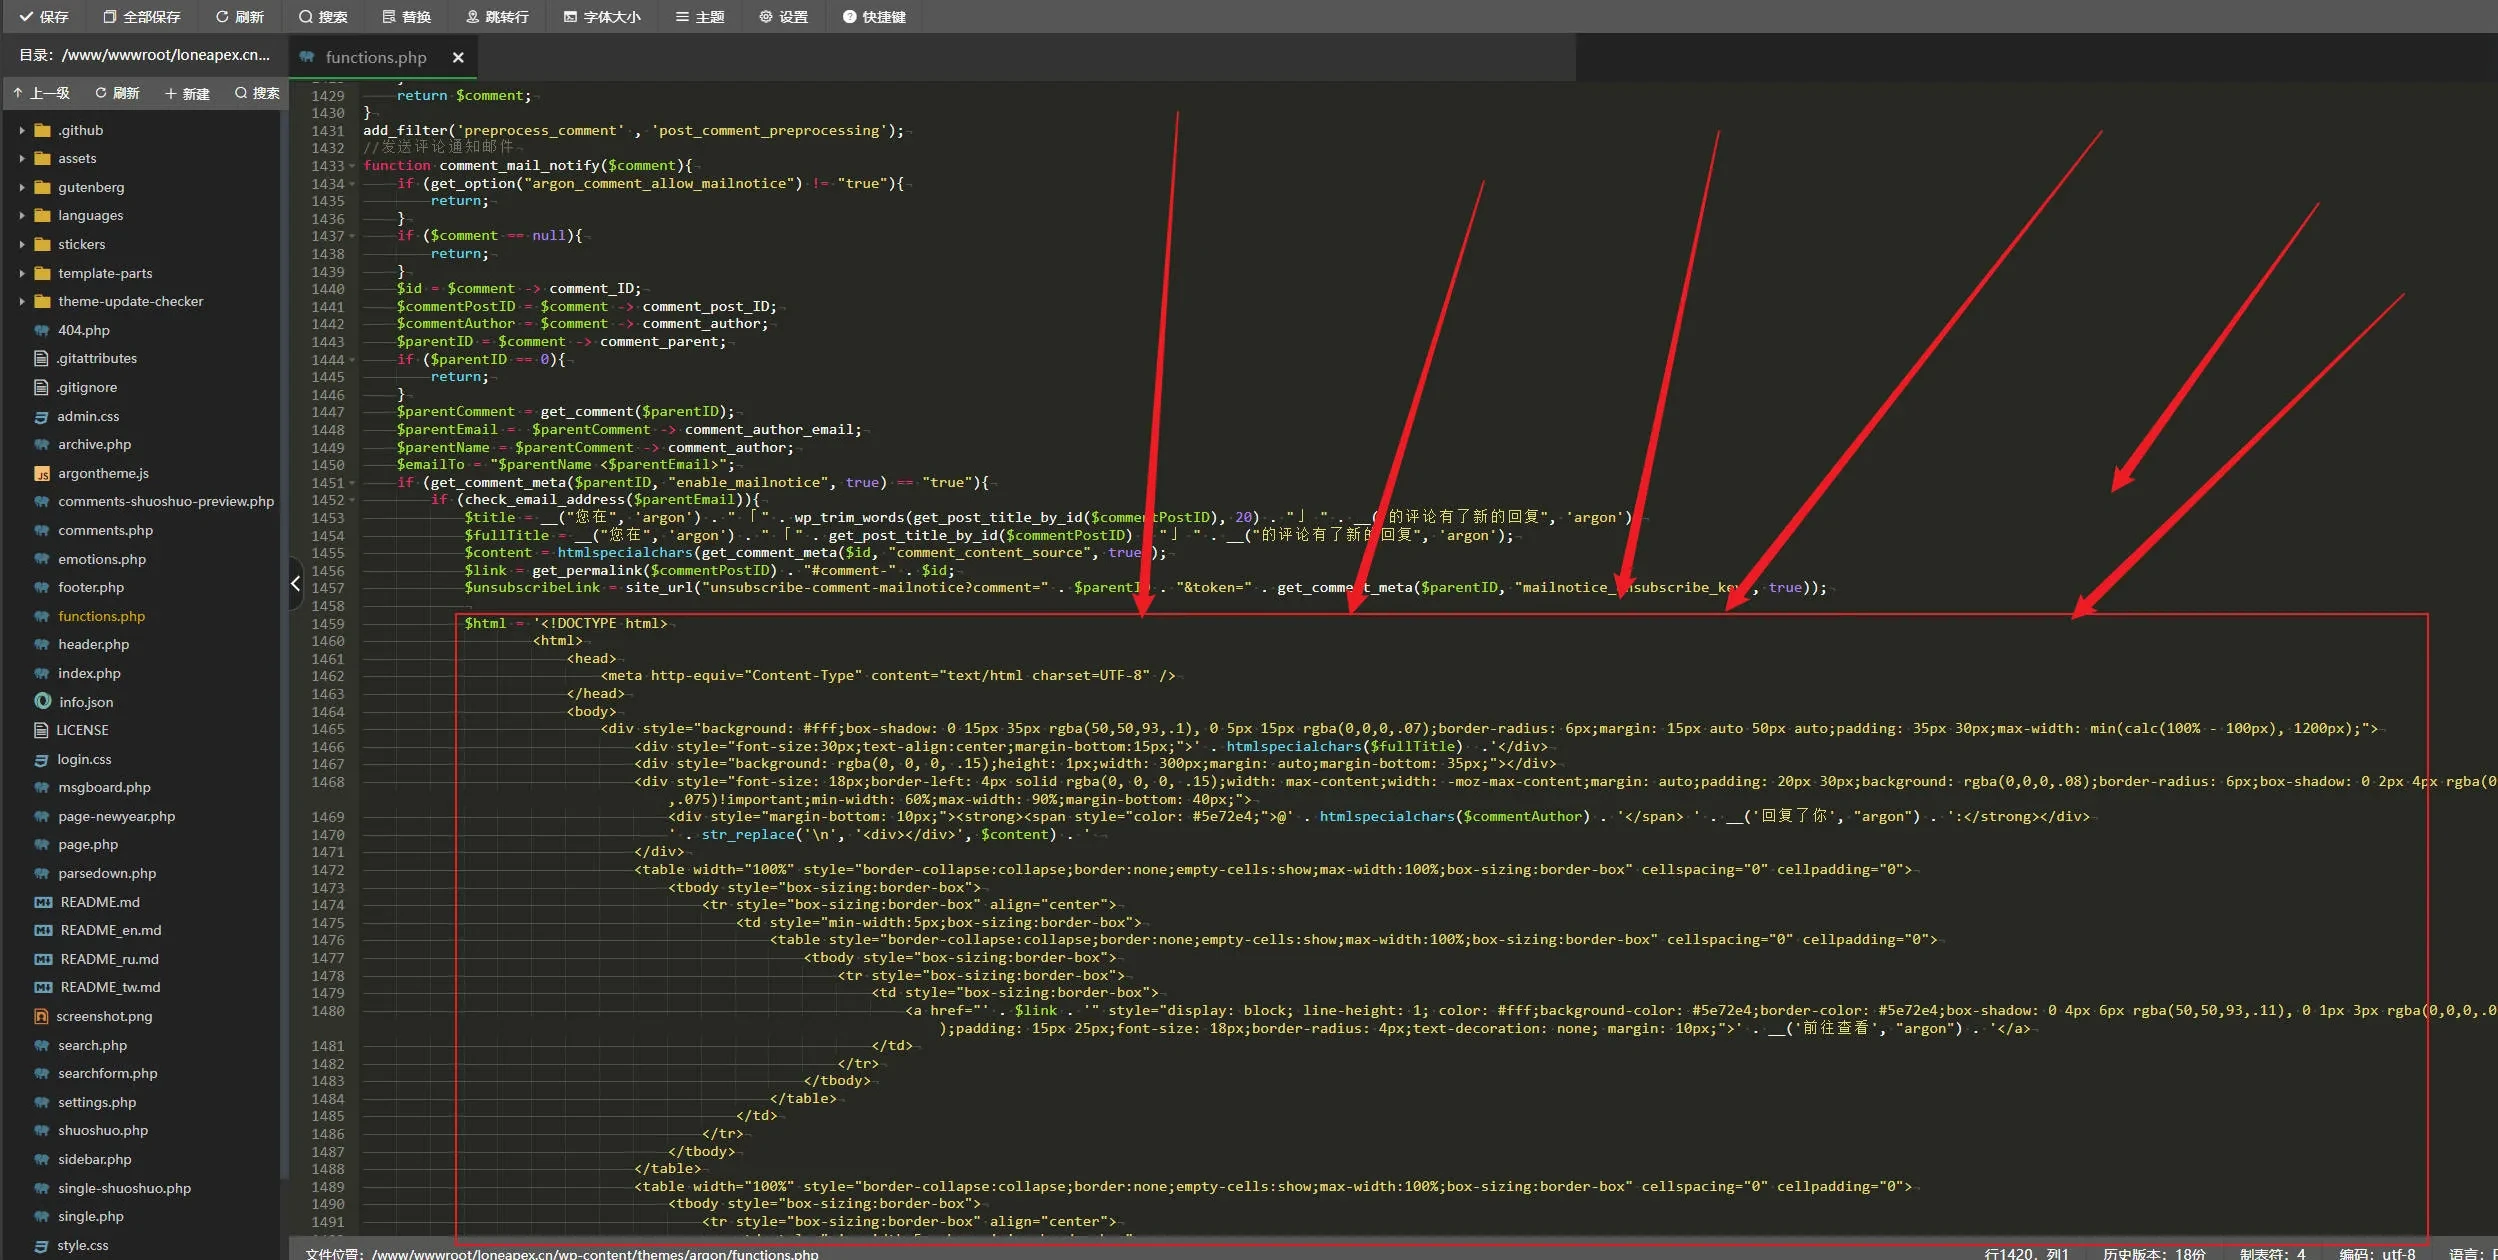
Task: Go up one directory level (上一级)
Action: coord(42,93)
